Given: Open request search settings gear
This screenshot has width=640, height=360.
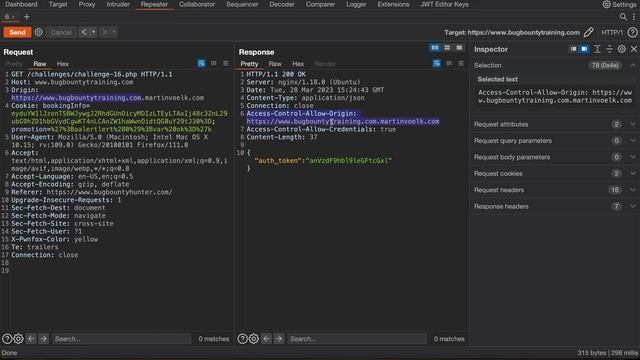Looking at the screenshot, I should pyautogui.click(x=18, y=339).
